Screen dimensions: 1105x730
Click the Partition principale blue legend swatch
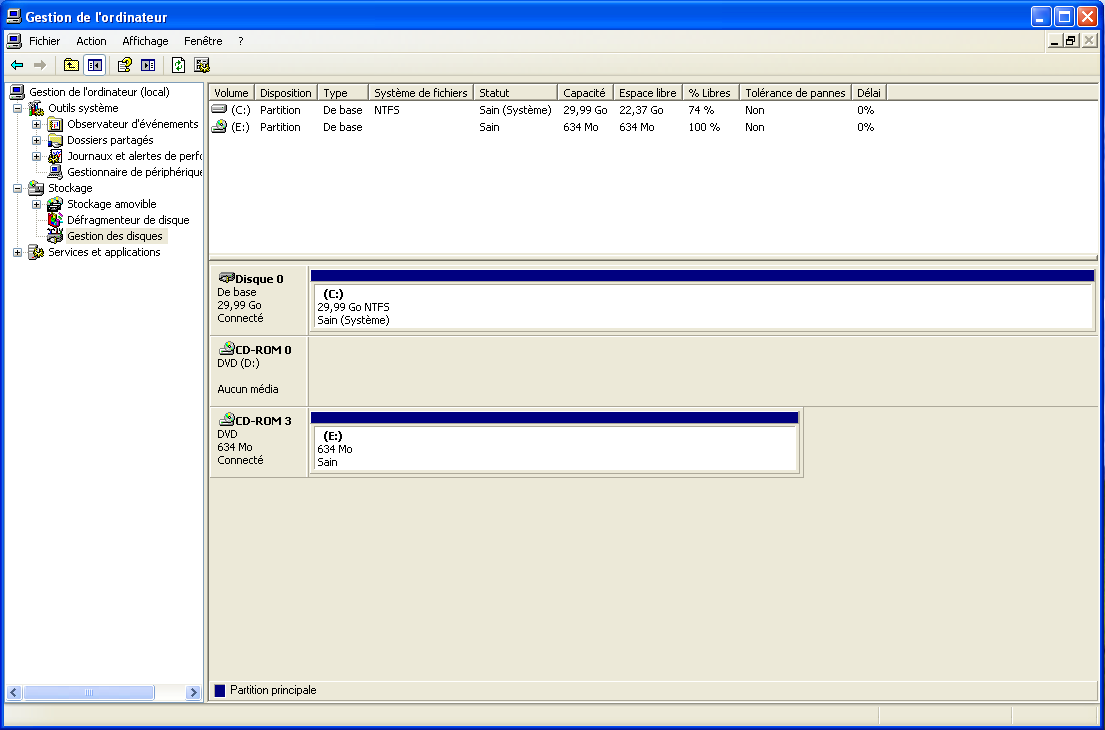[220, 691]
